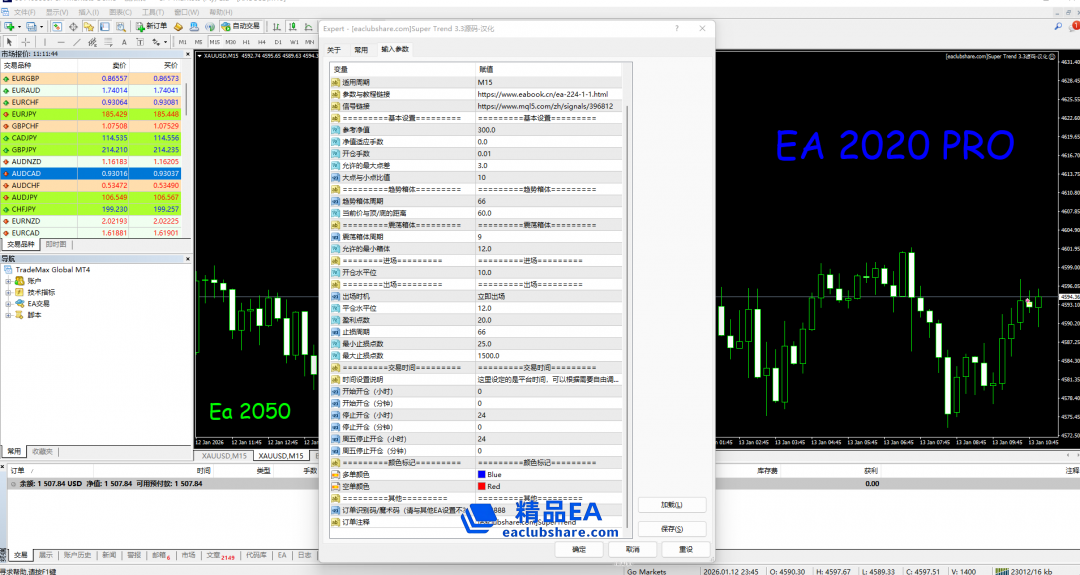Open the 图表(C) menu
1080x575 pixels.
[x=120, y=12]
